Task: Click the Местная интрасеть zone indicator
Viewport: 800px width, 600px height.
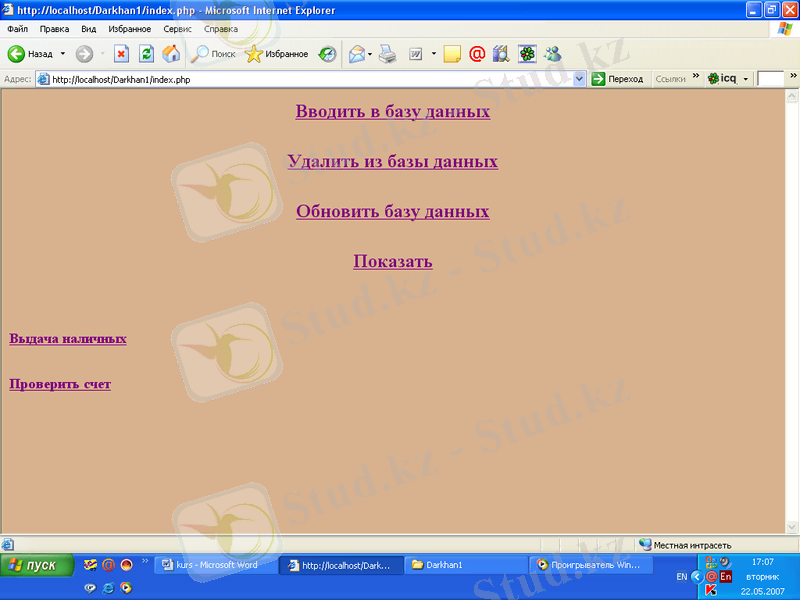Action: [685, 545]
